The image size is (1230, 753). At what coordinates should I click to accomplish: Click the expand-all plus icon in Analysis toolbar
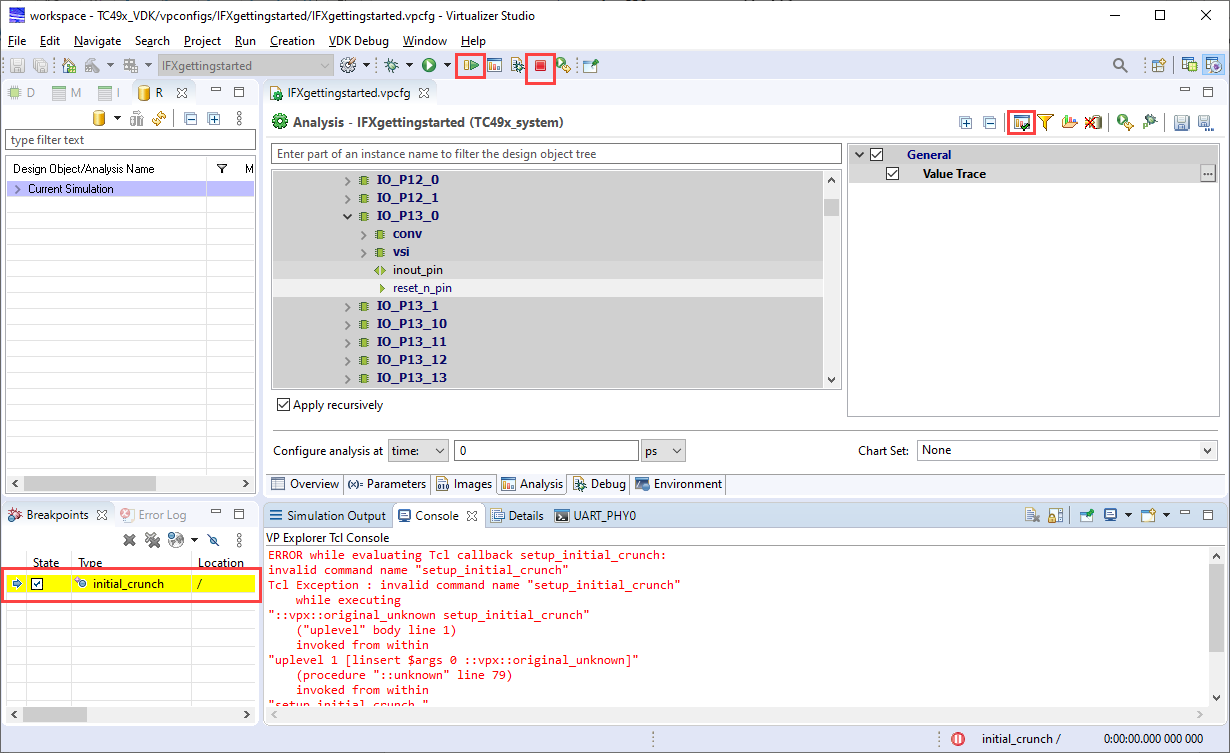[965, 122]
